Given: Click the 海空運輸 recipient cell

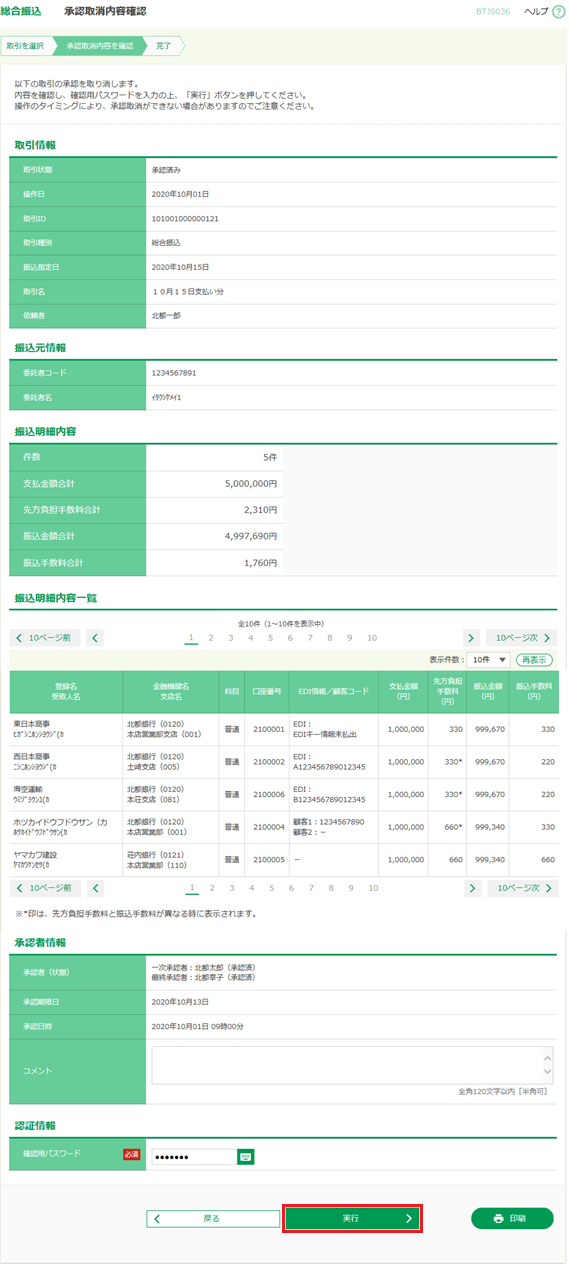Looking at the screenshot, I should [x=66, y=795].
